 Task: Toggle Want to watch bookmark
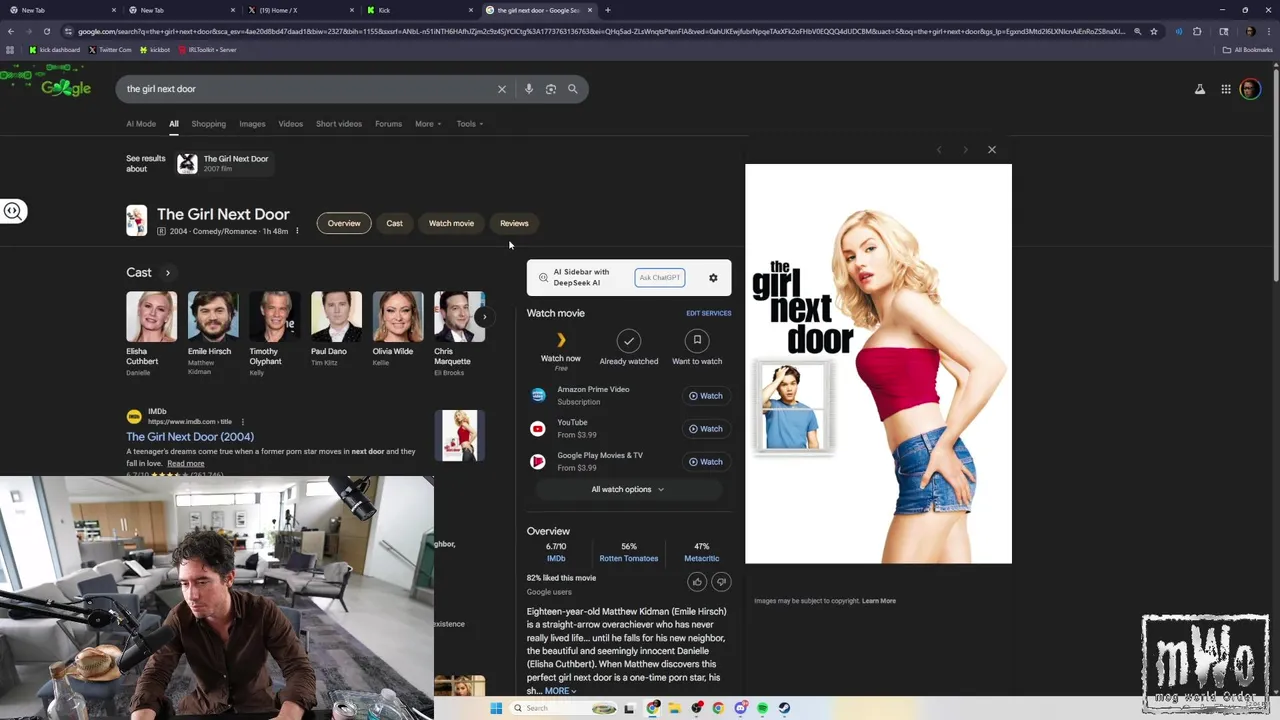click(x=697, y=341)
